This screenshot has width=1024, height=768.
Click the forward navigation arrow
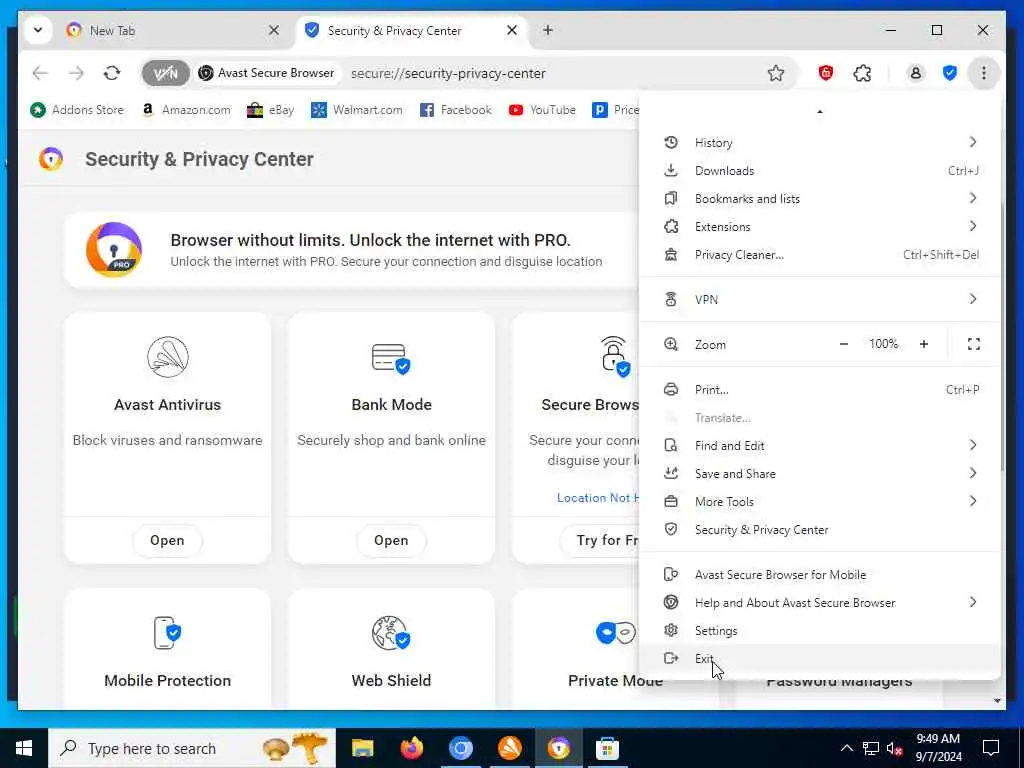tap(76, 73)
